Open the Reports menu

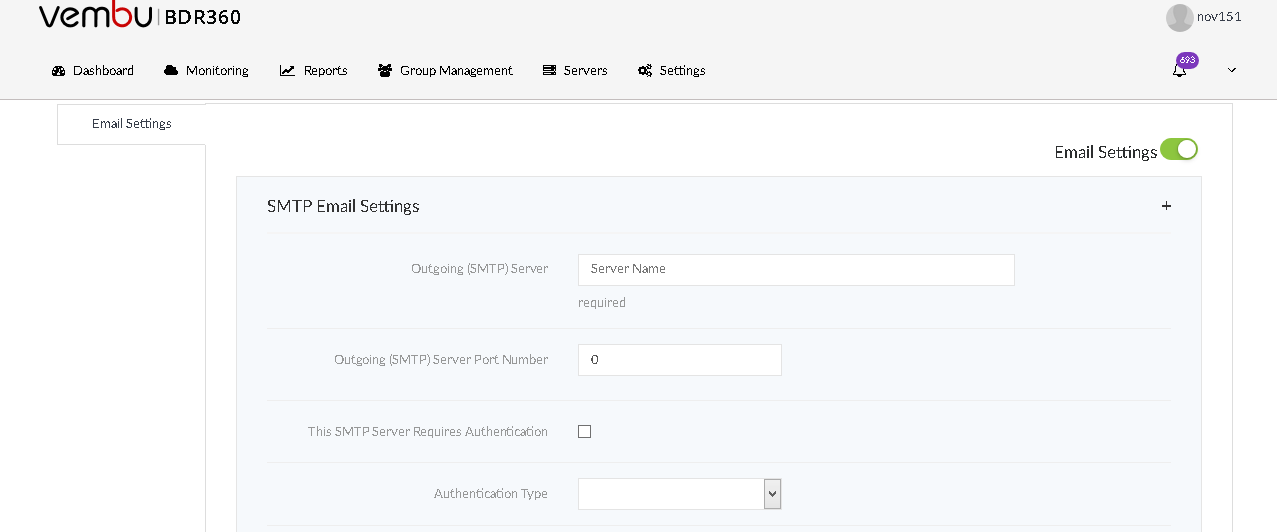(314, 71)
